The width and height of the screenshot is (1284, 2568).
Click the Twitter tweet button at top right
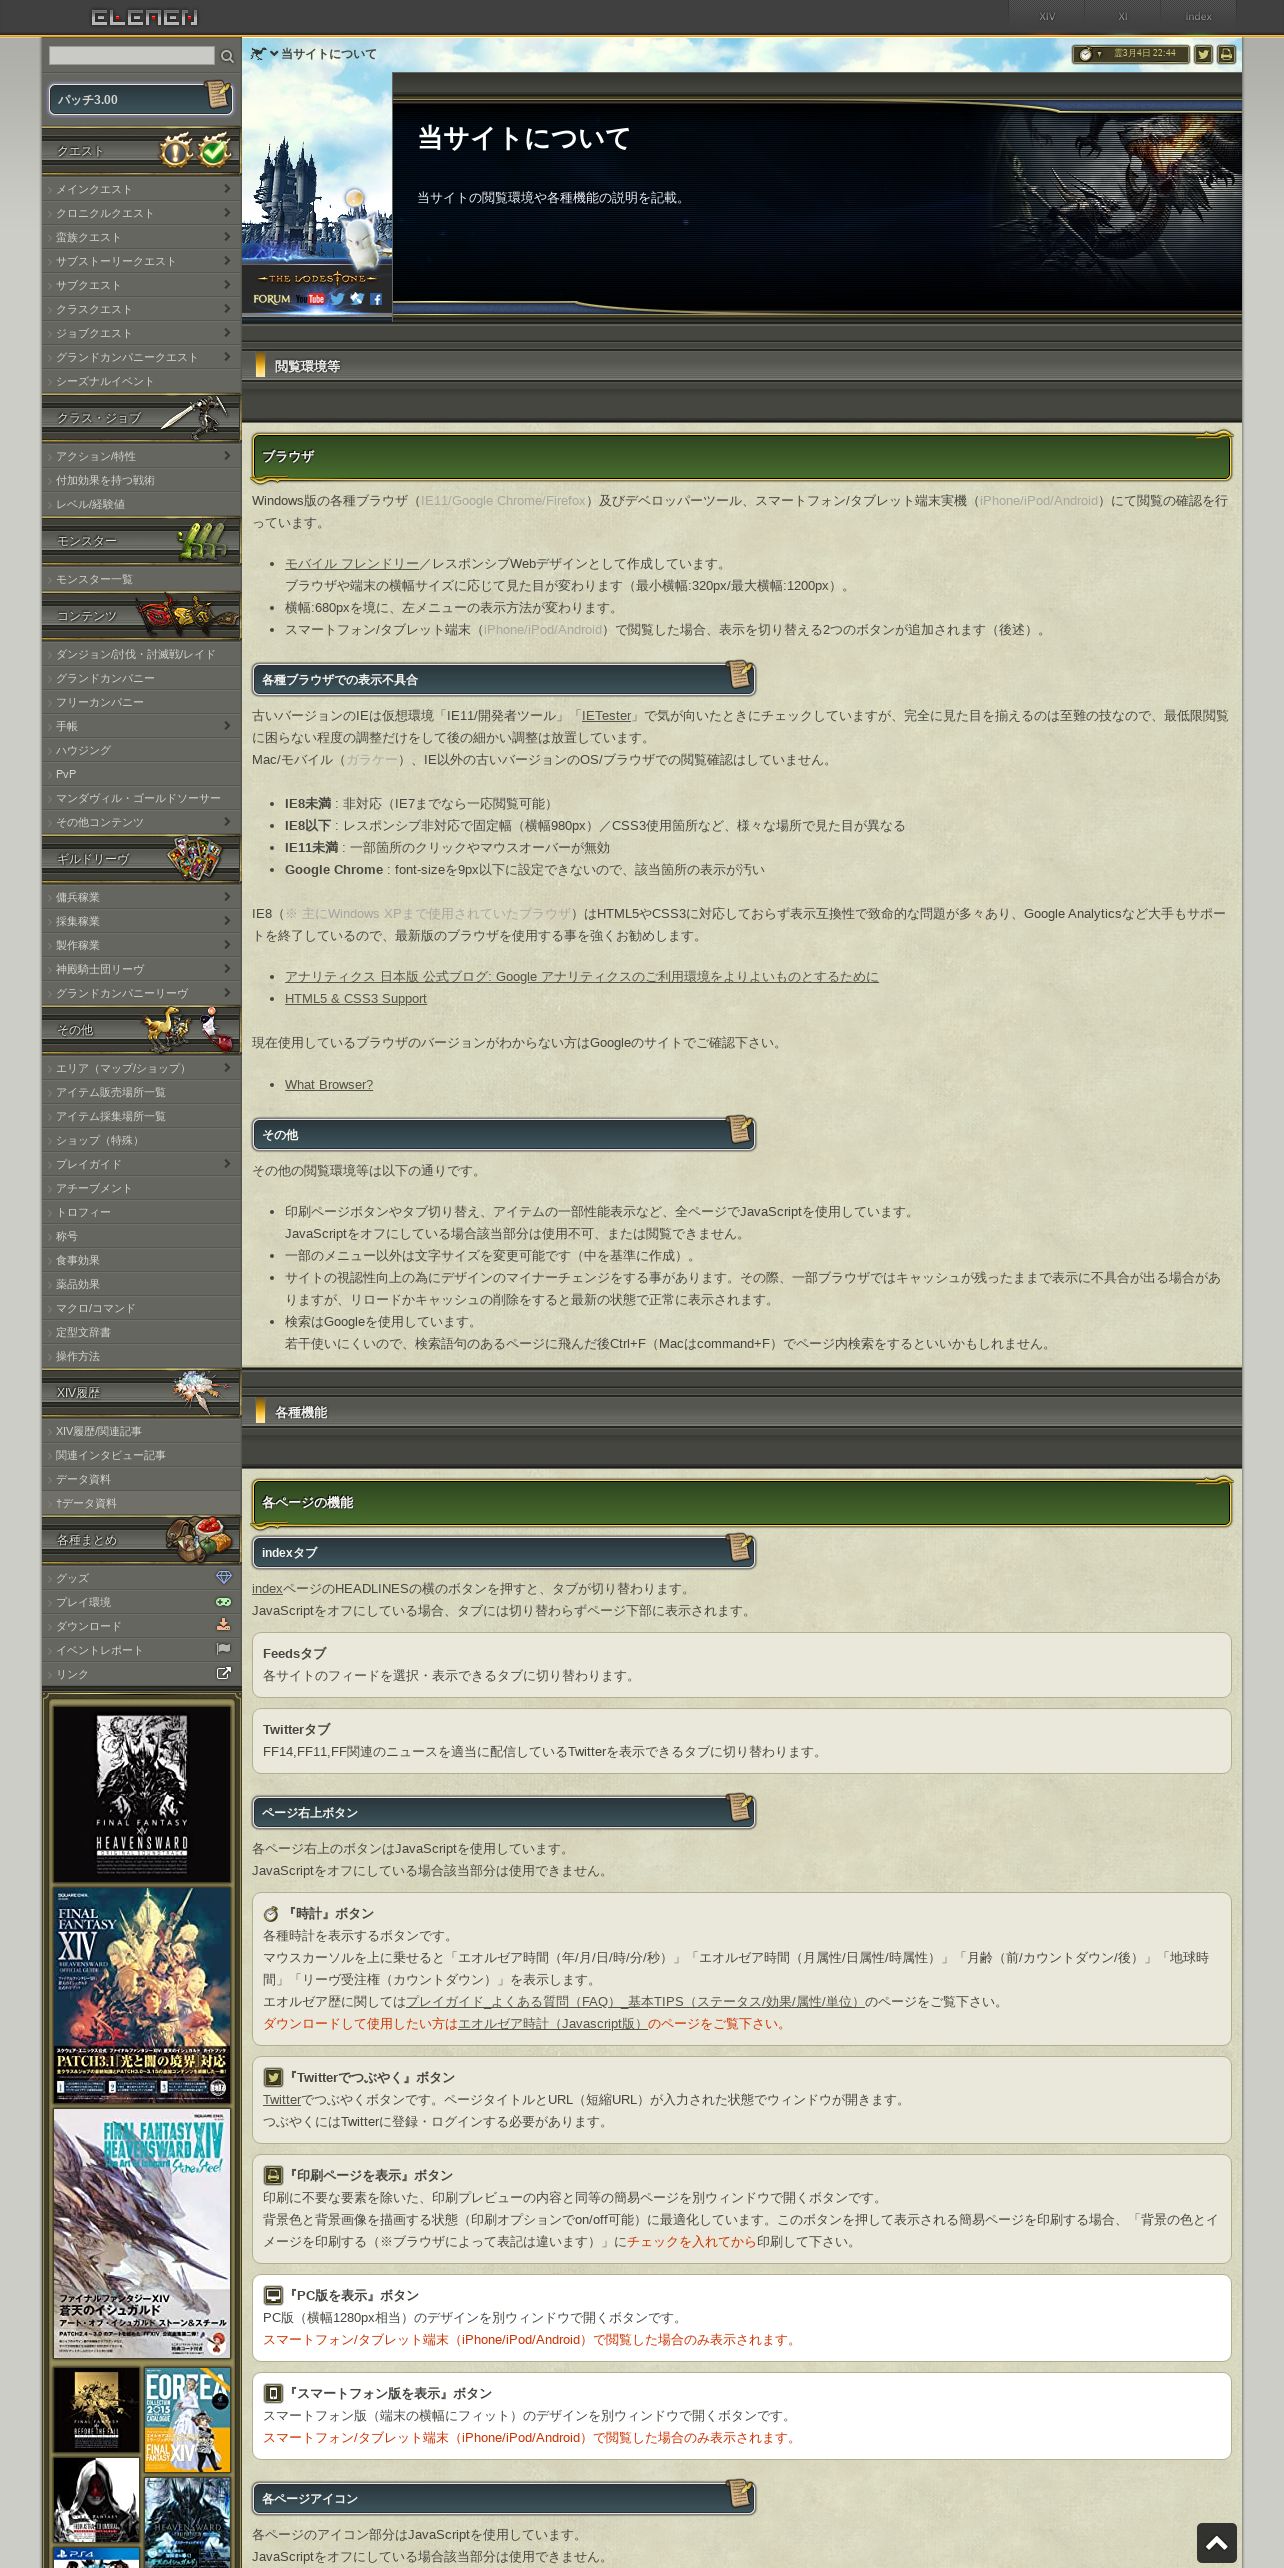click(x=1204, y=54)
